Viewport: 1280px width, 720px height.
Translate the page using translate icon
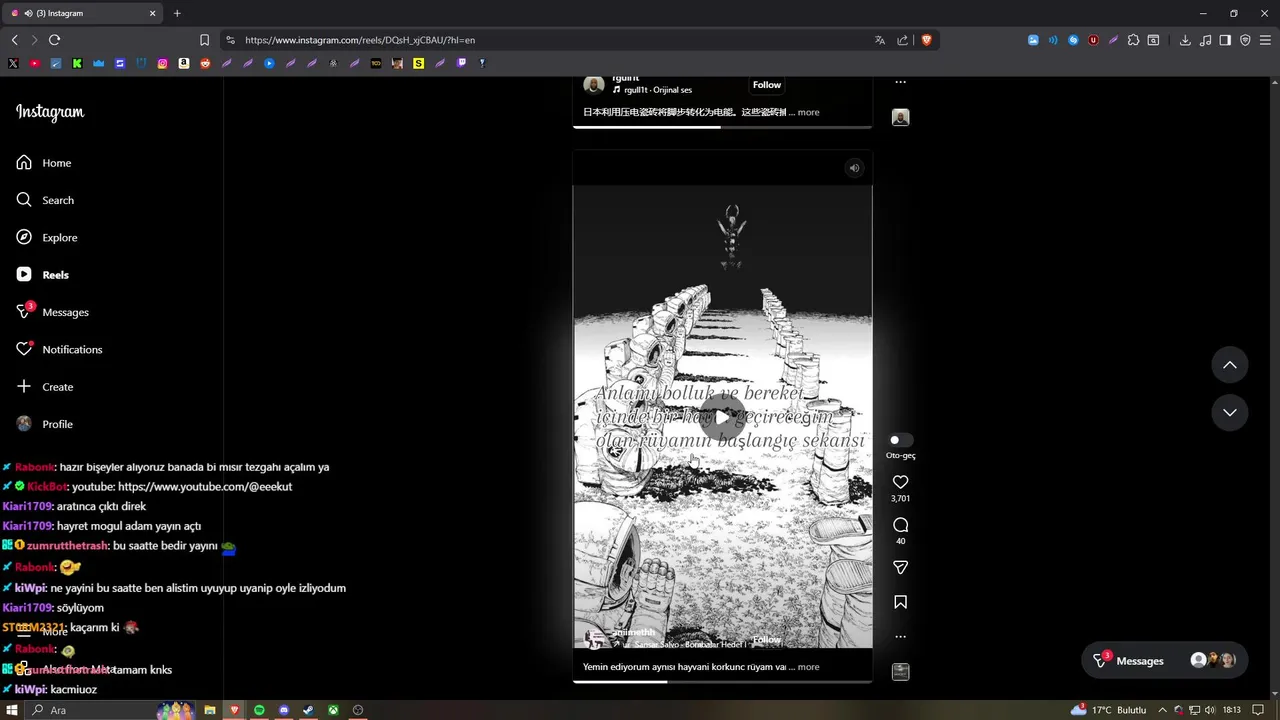tap(880, 40)
